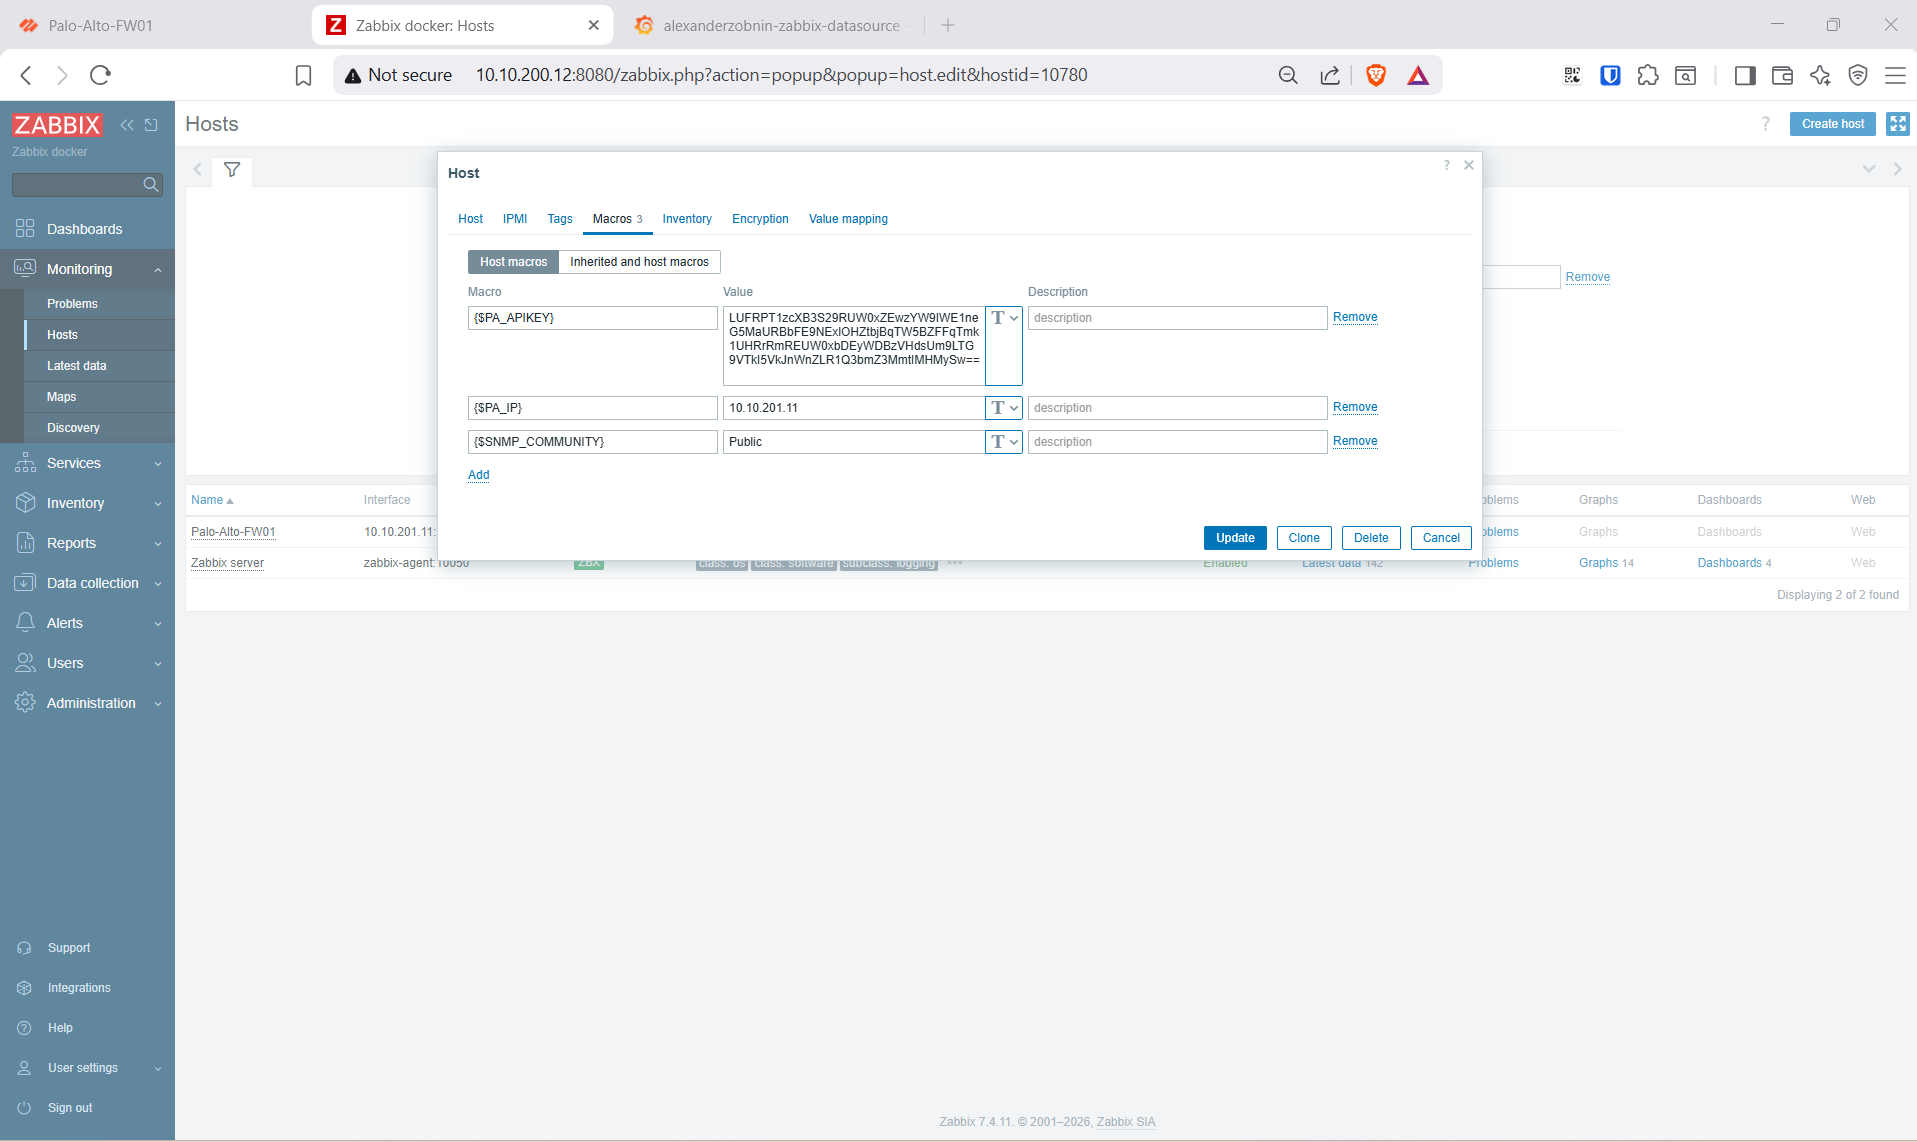Screen dimensions: 1917x1142
Task: Click the Brave shields lion icon
Action: click(1376, 75)
